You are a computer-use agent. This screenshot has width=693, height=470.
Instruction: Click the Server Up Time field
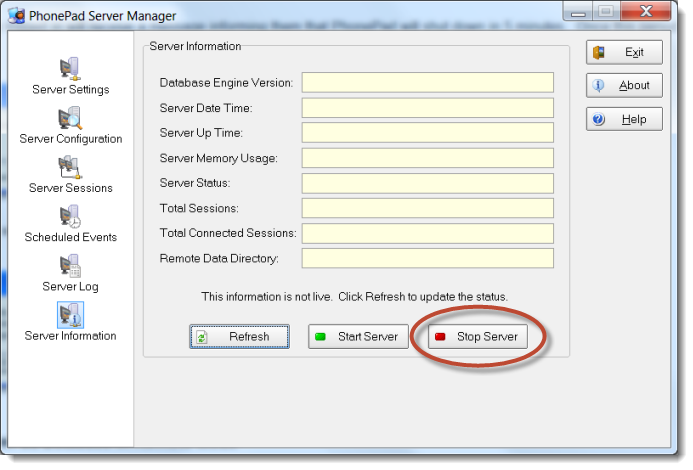click(428, 133)
